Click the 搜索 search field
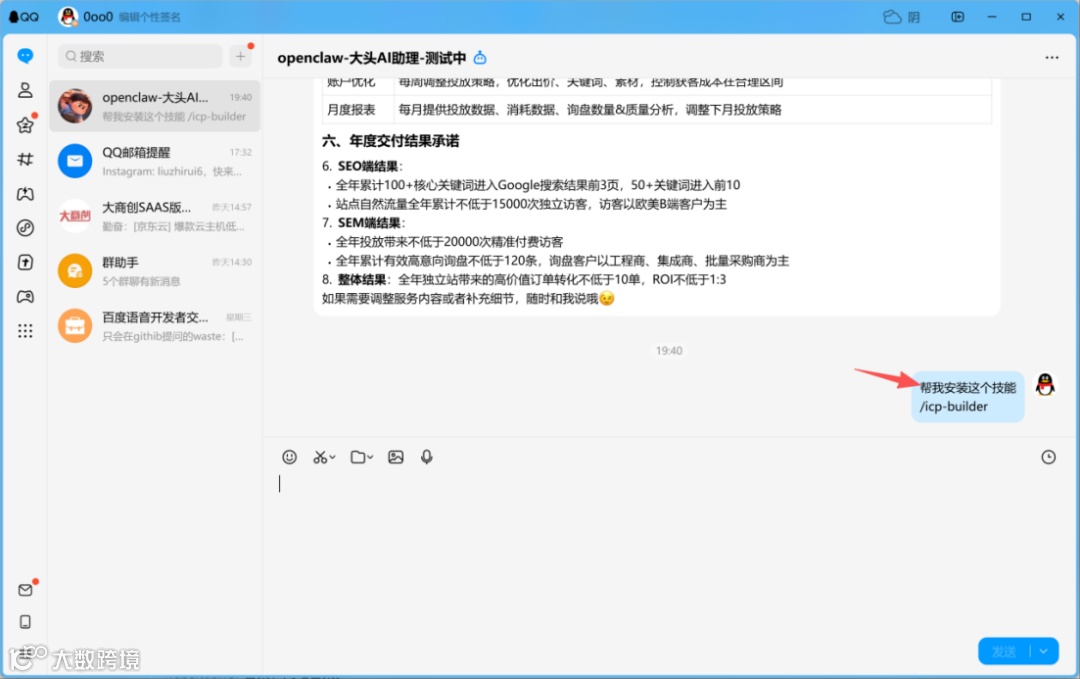This screenshot has height=679, width=1080. point(141,56)
